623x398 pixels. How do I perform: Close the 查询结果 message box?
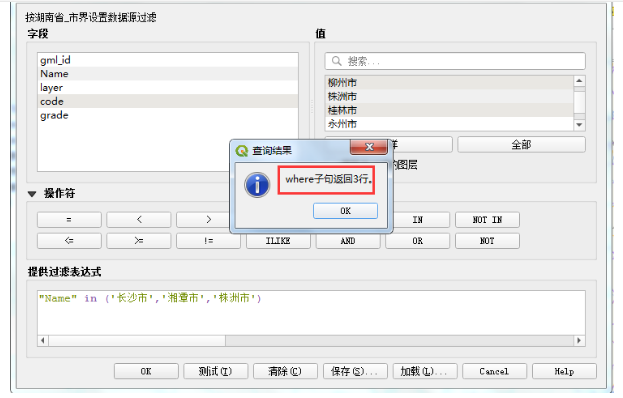coord(369,147)
